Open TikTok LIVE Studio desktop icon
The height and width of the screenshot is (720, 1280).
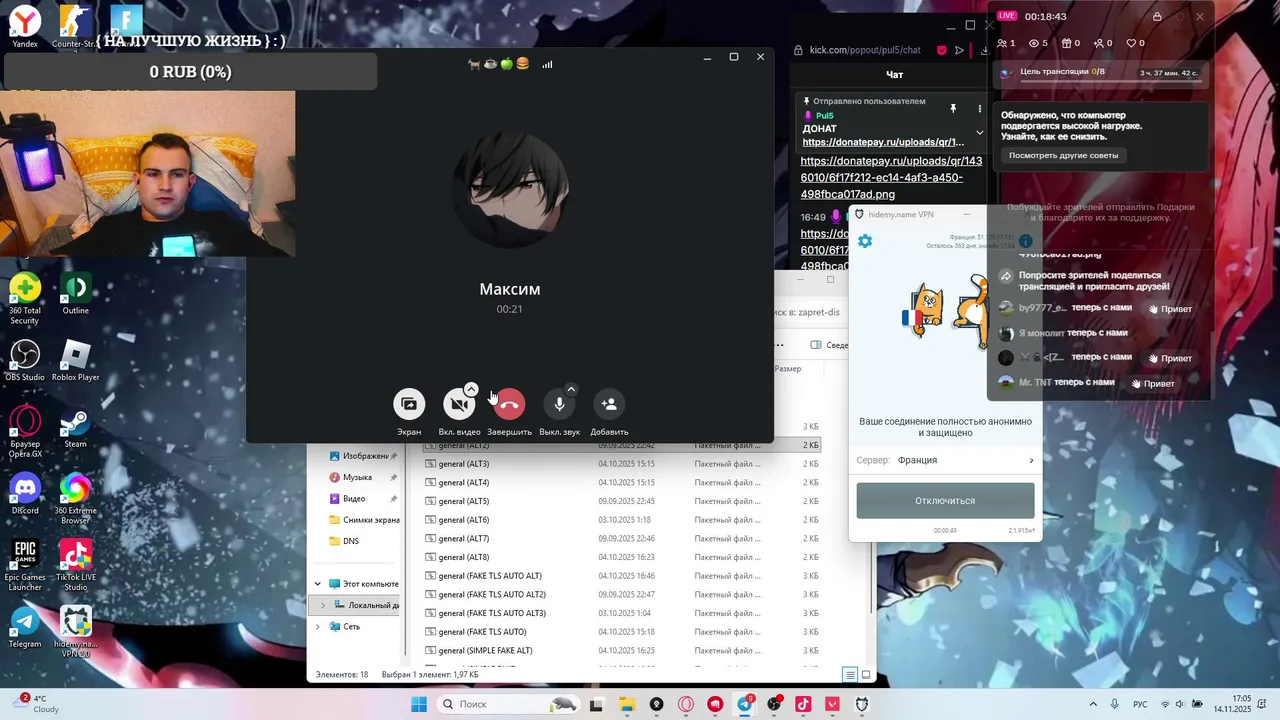tap(75, 565)
